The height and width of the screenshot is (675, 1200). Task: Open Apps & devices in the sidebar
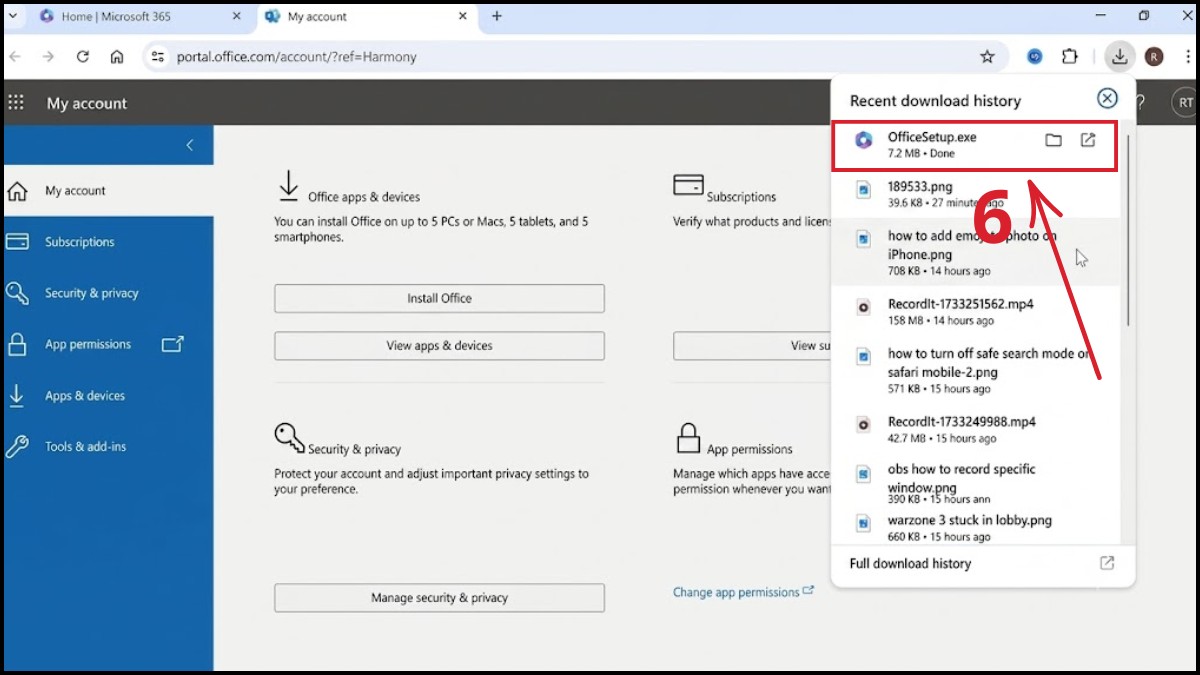click(x=106, y=396)
